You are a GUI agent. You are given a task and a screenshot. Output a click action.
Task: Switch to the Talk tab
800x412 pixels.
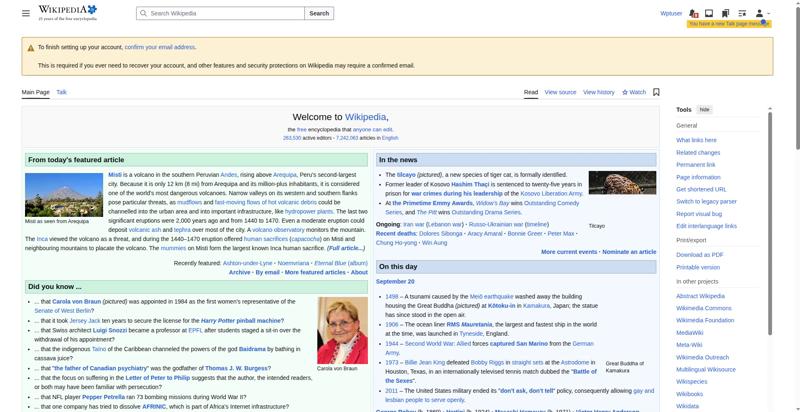(61, 92)
